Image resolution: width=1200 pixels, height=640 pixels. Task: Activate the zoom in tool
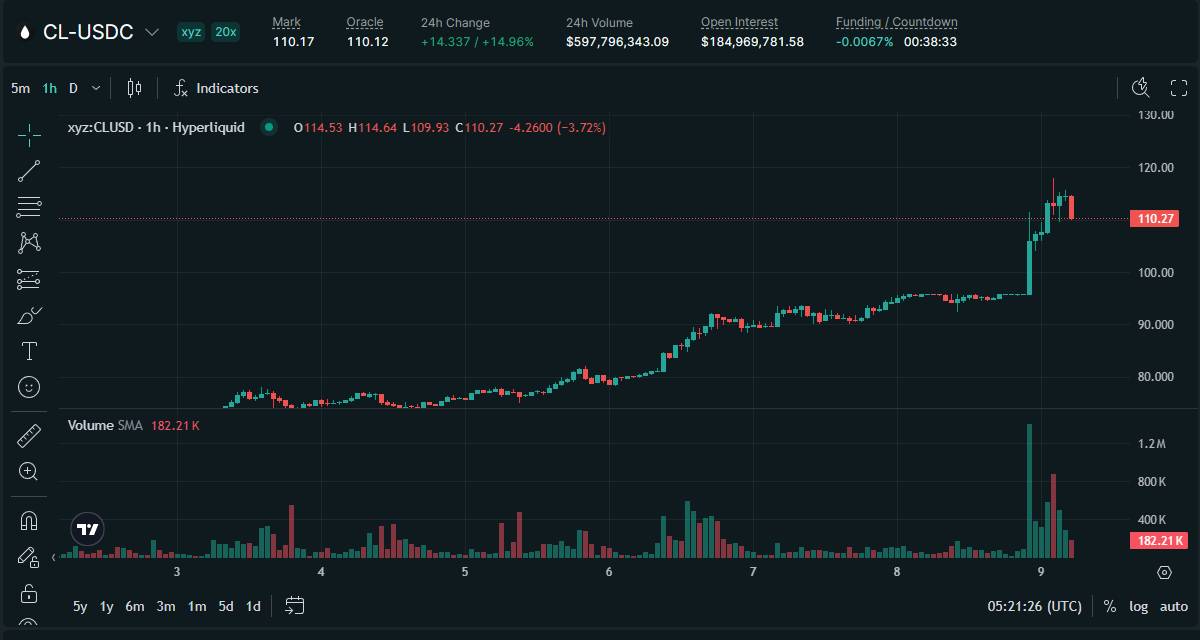tap(29, 471)
